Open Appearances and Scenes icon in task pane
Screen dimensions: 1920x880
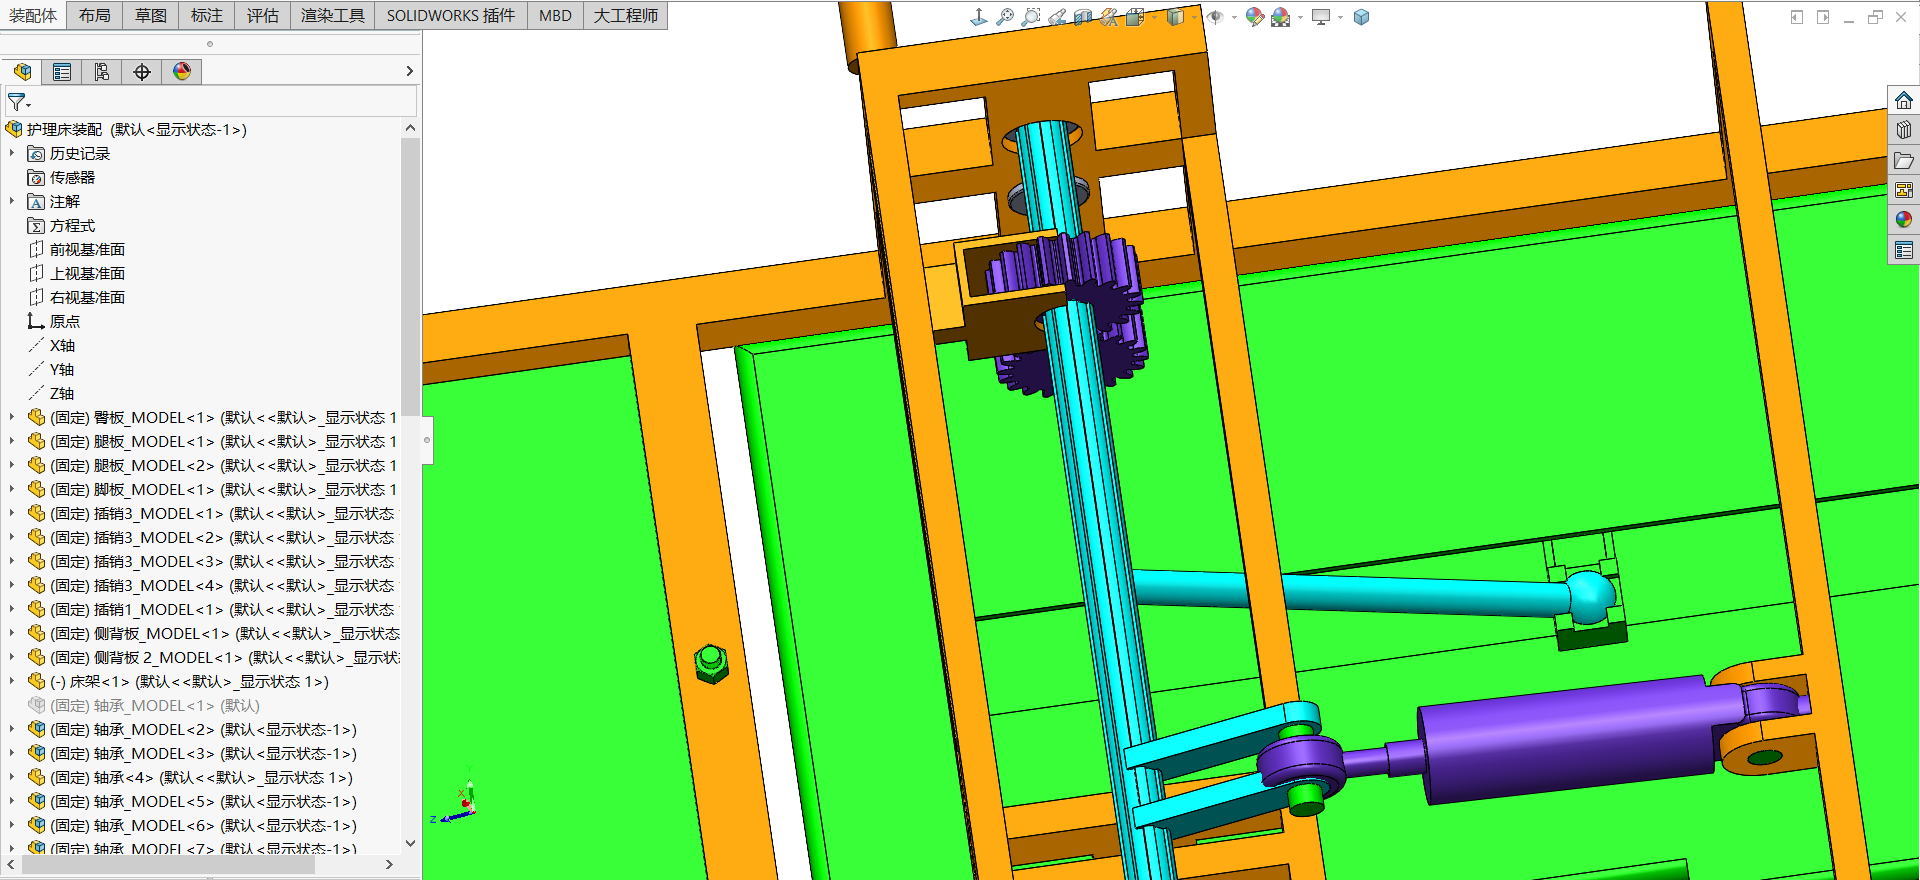point(1904,220)
